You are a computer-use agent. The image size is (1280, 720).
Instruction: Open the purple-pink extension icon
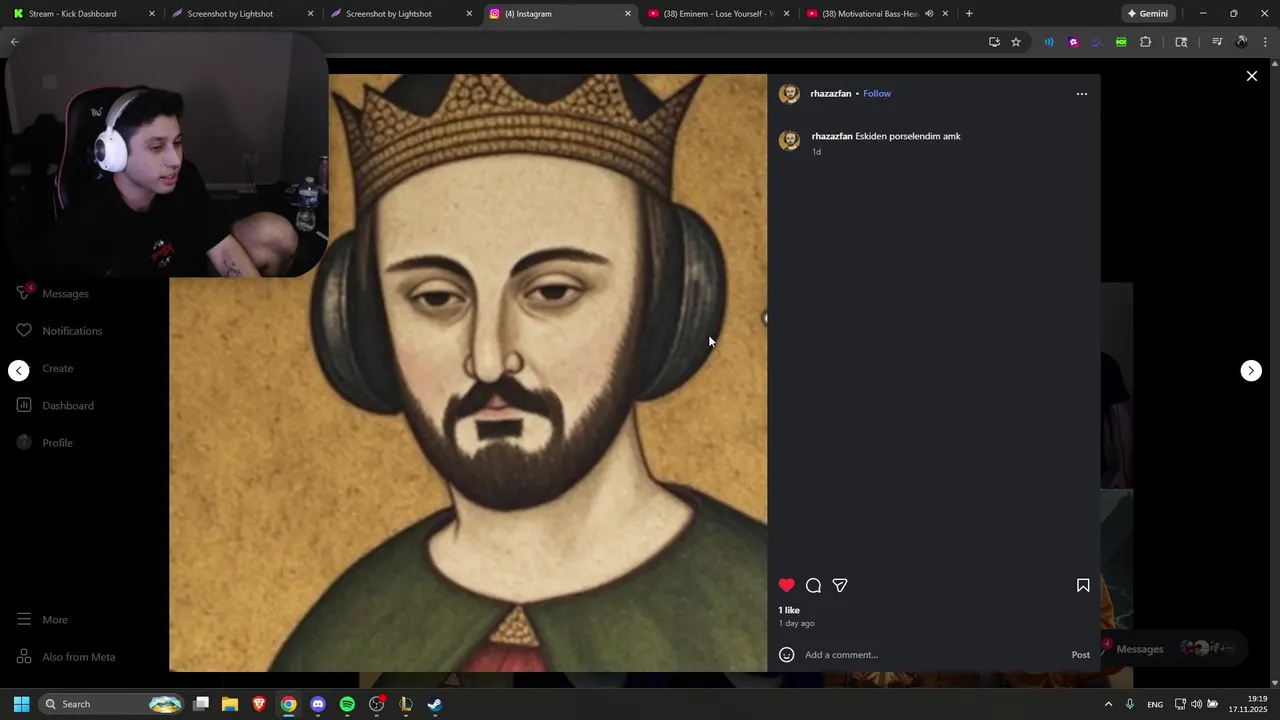click(x=1073, y=42)
